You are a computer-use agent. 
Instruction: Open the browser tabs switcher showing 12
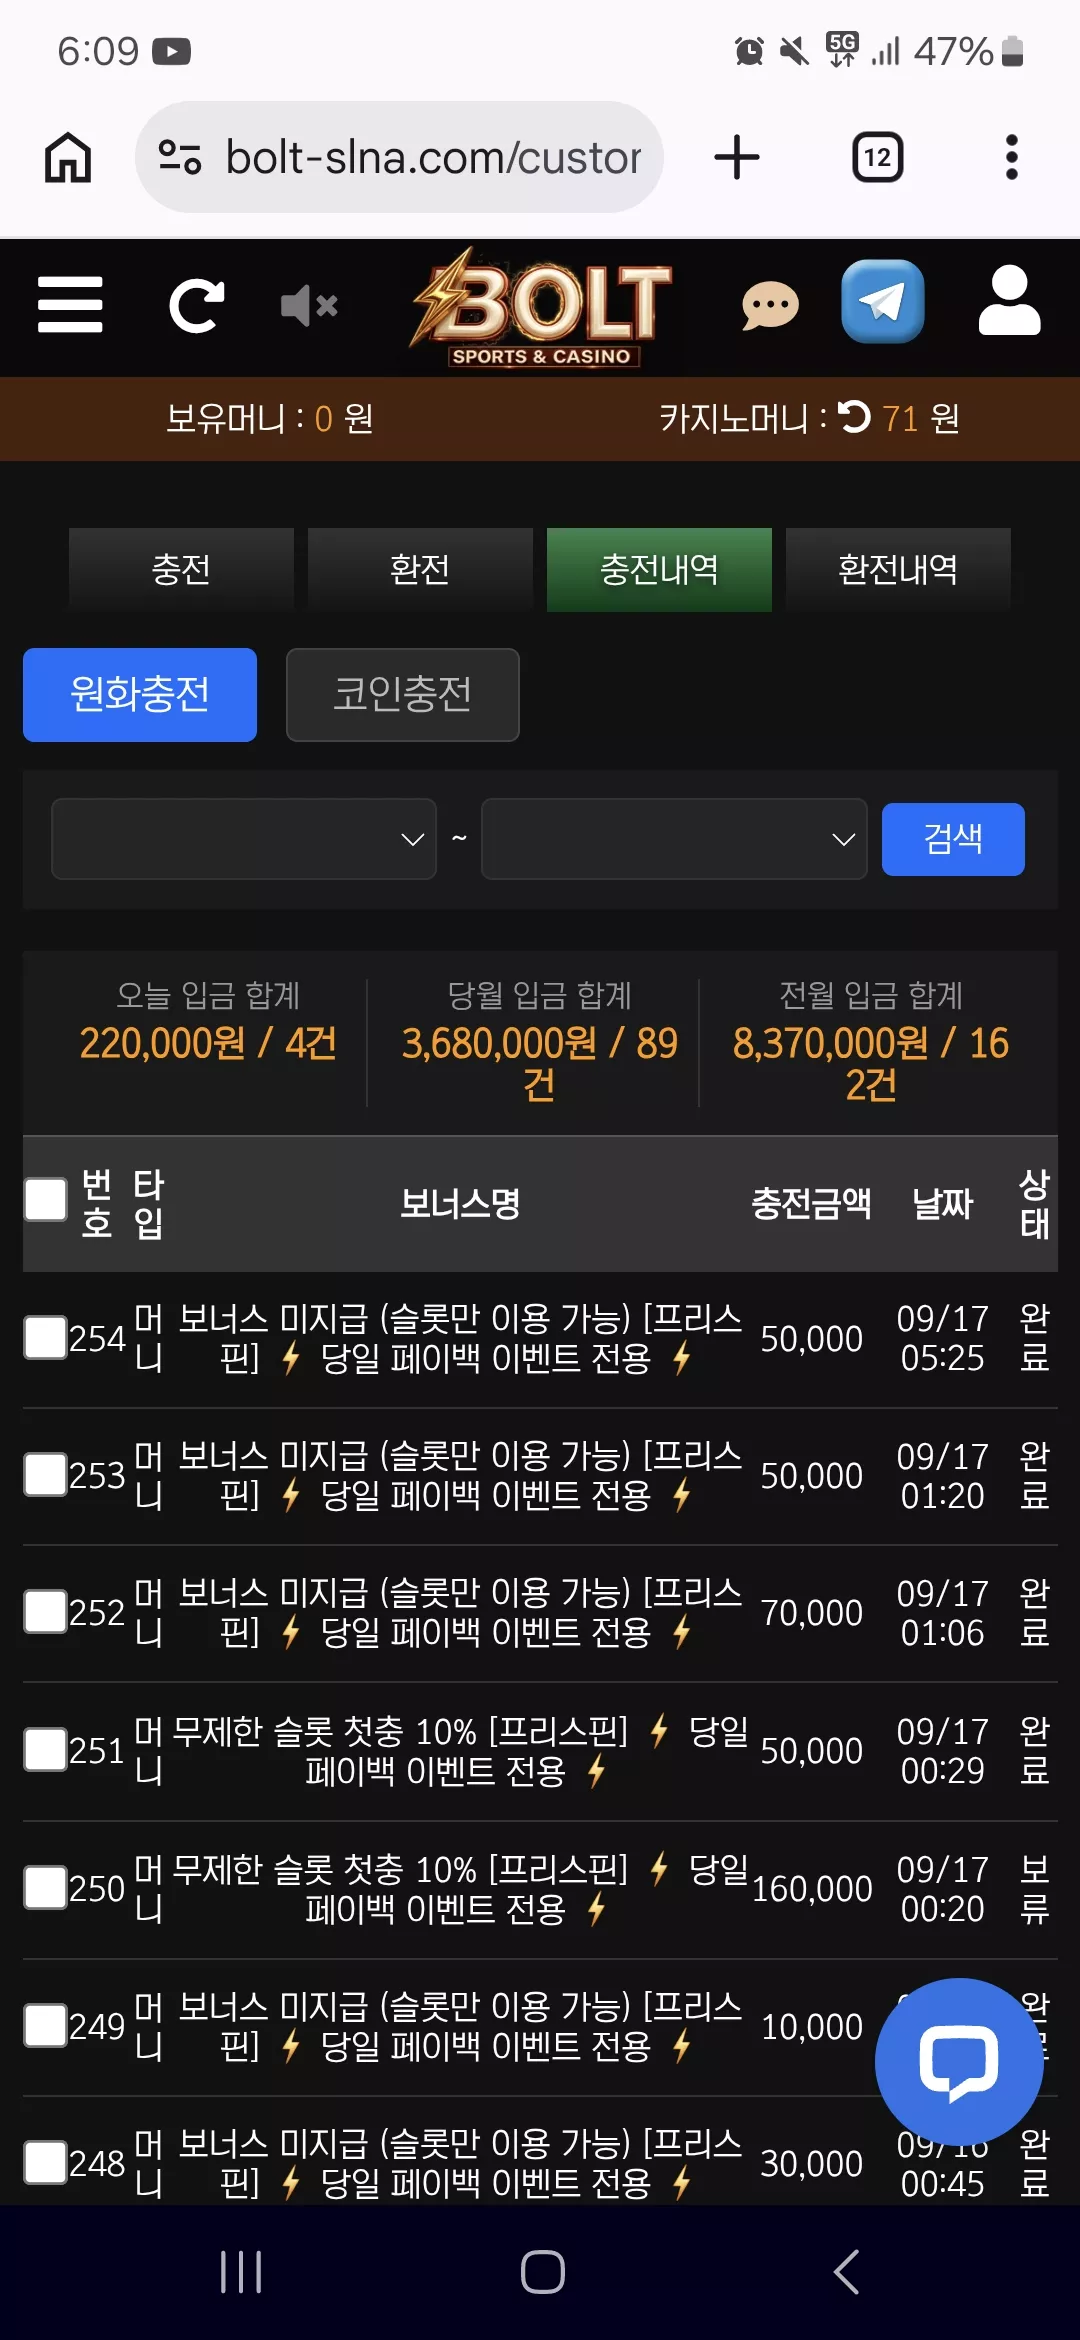coord(878,157)
